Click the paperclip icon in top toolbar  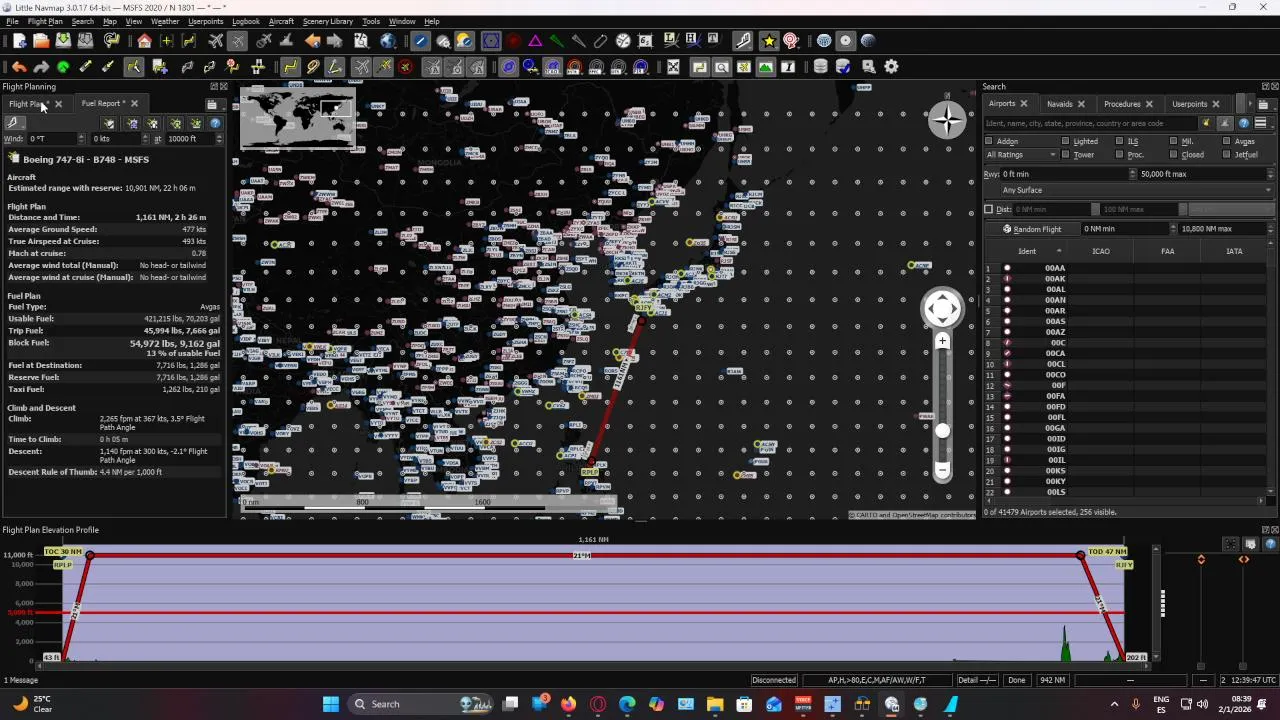(600, 41)
